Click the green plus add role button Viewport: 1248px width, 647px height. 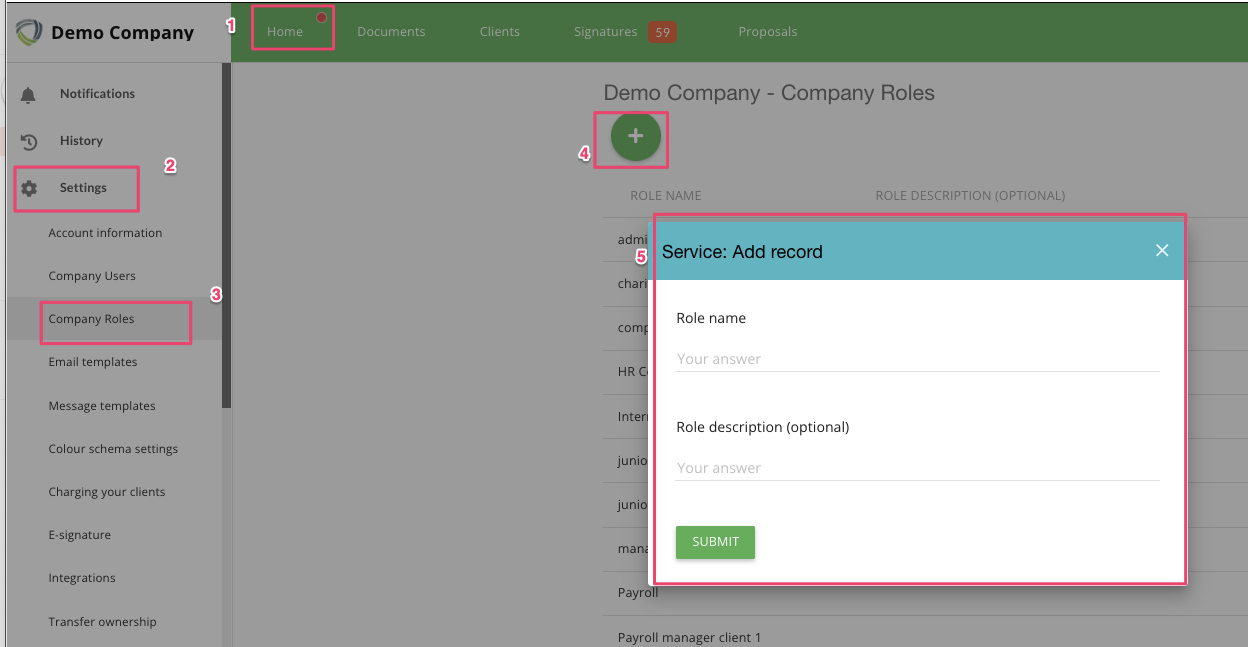click(x=635, y=137)
